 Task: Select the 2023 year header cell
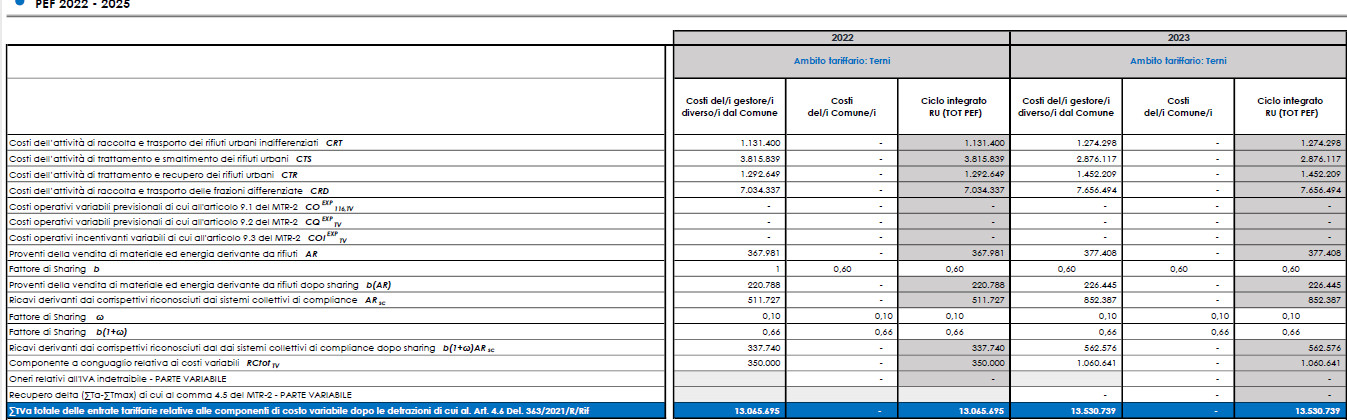pos(1178,37)
